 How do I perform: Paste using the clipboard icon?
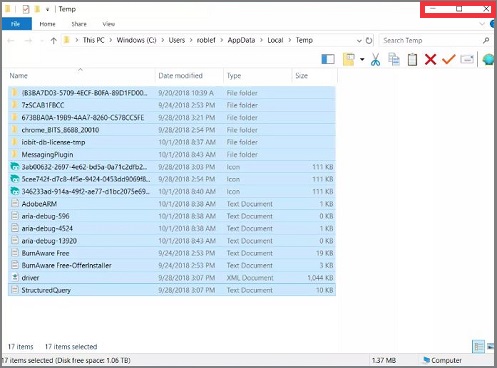click(x=412, y=59)
